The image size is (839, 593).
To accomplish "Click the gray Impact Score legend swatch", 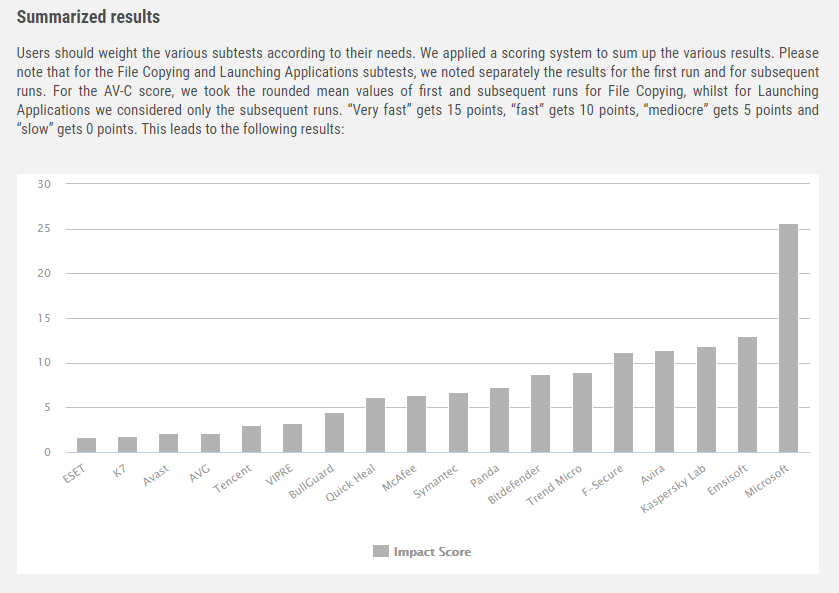I will pos(380,551).
